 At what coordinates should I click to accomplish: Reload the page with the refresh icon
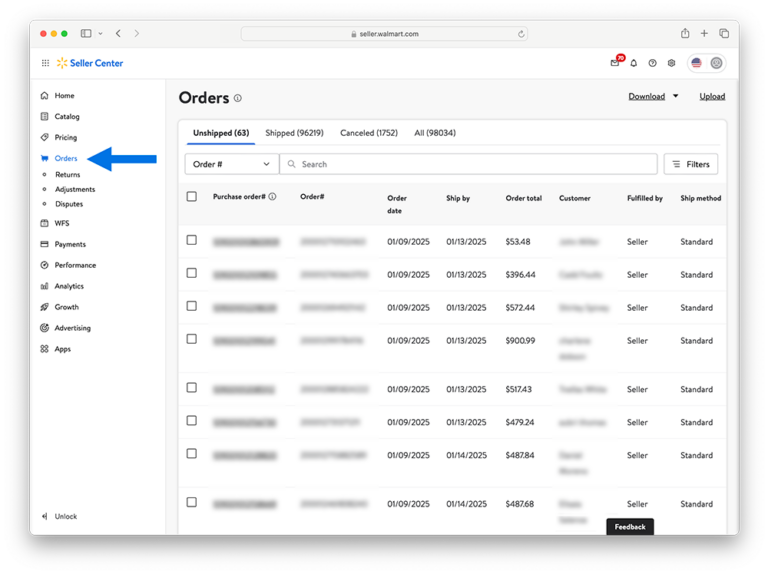coord(521,33)
